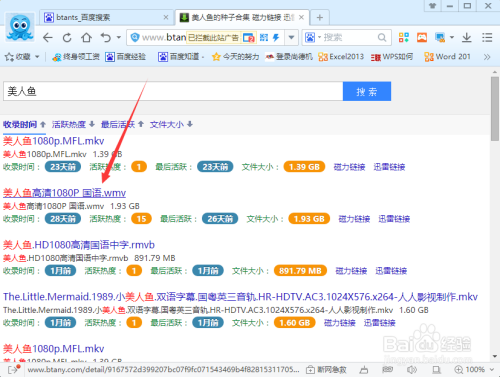Click the octopus browser avatar logo
The height and width of the screenshot is (377, 500).
tap(20, 27)
